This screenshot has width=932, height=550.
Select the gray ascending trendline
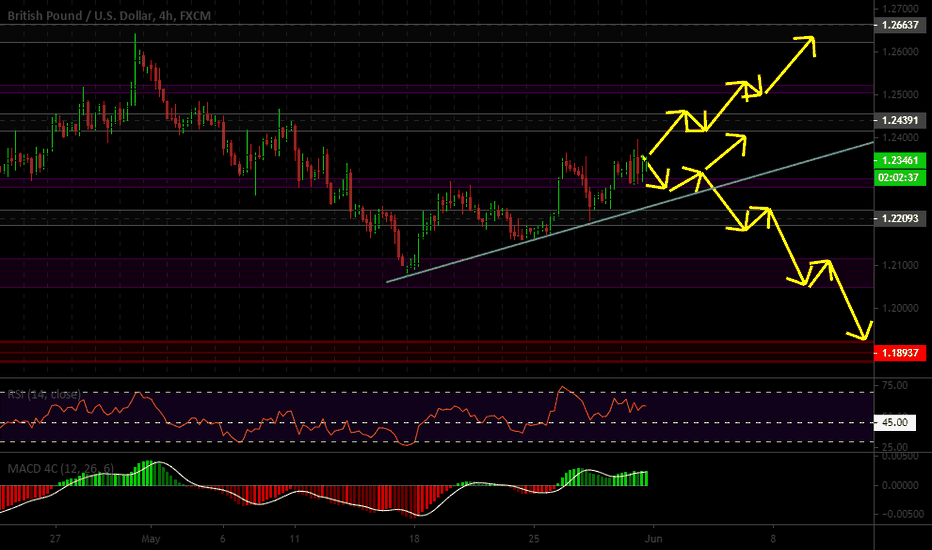click(630, 212)
